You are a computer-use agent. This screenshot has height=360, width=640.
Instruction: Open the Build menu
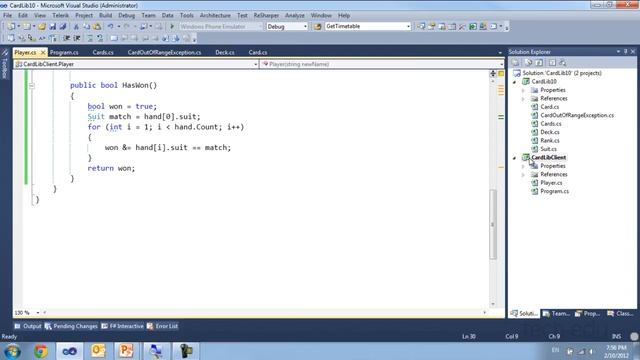pyautogui.click(x=105, y=16)
